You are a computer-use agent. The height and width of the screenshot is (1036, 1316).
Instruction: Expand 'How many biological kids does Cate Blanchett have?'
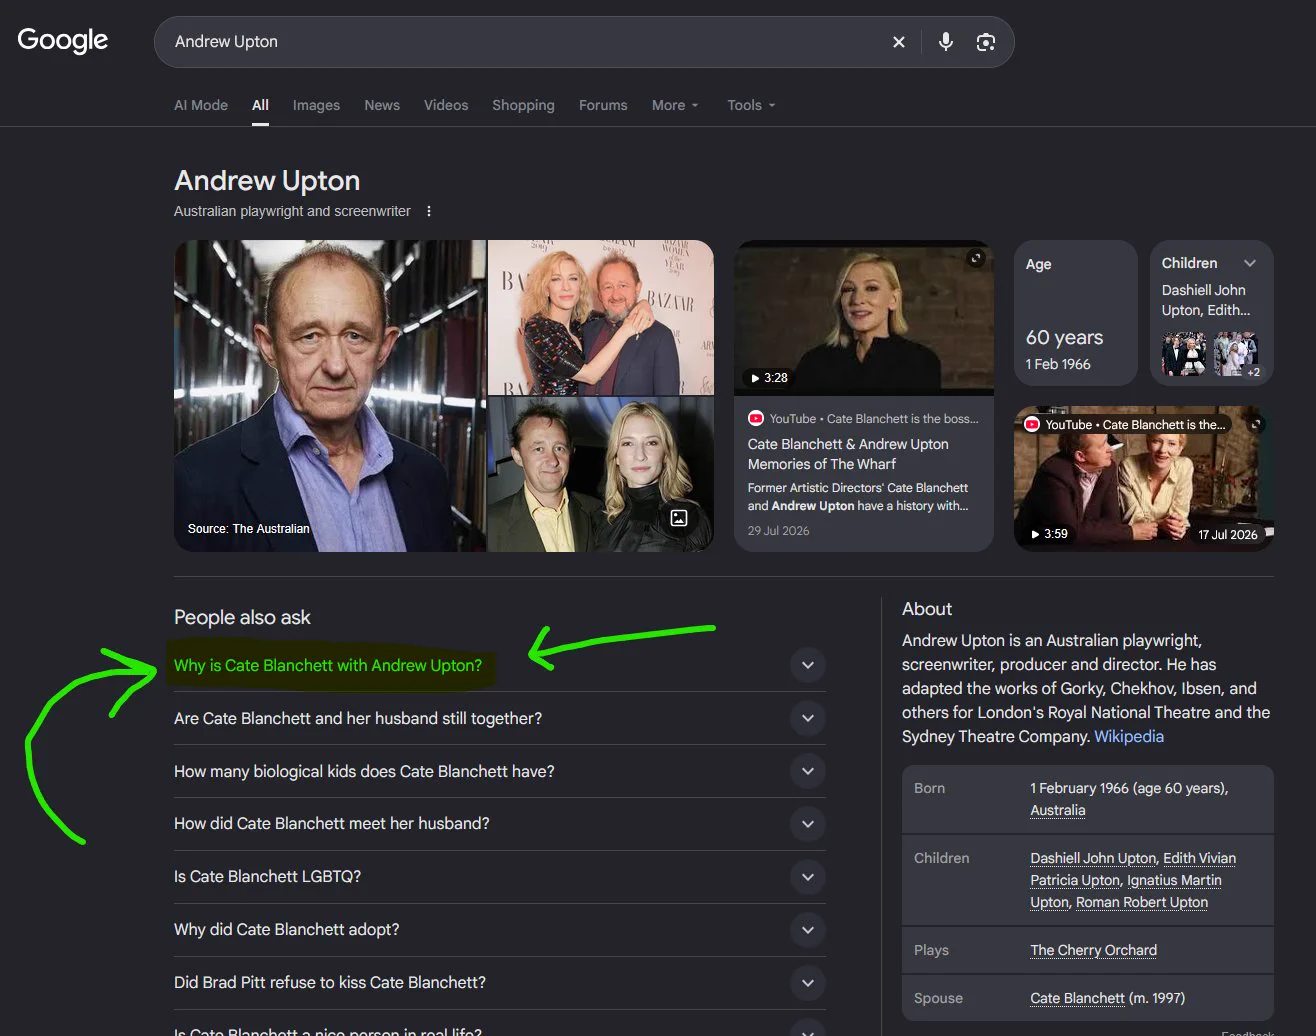pos(807,771)
